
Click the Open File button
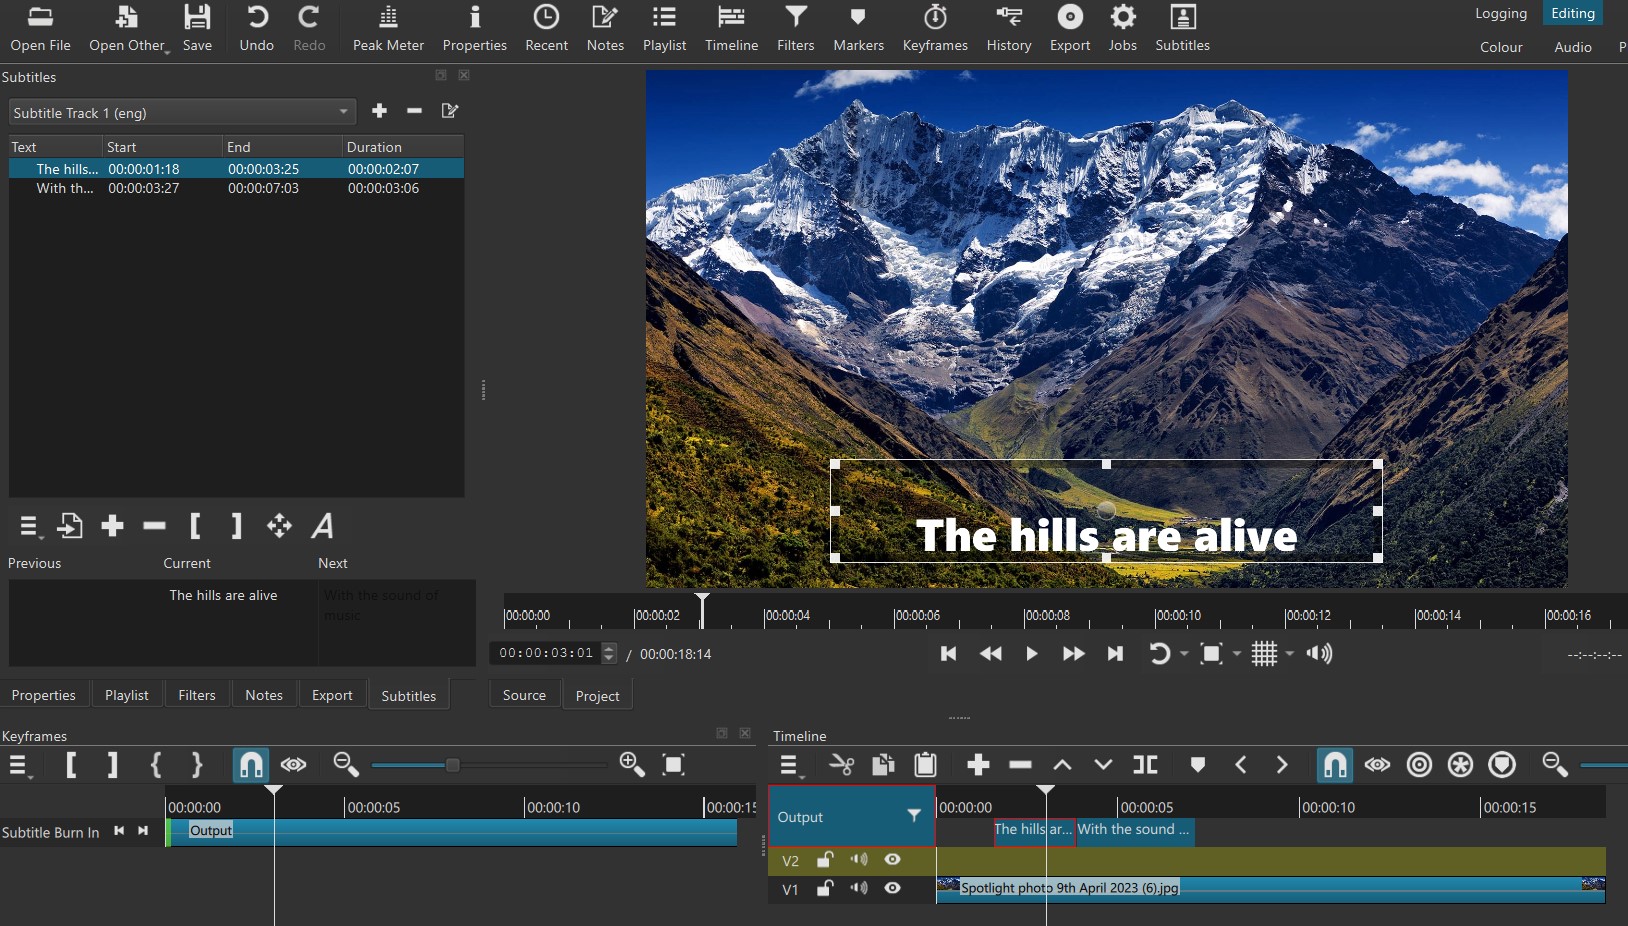click(x=40, y=29)
